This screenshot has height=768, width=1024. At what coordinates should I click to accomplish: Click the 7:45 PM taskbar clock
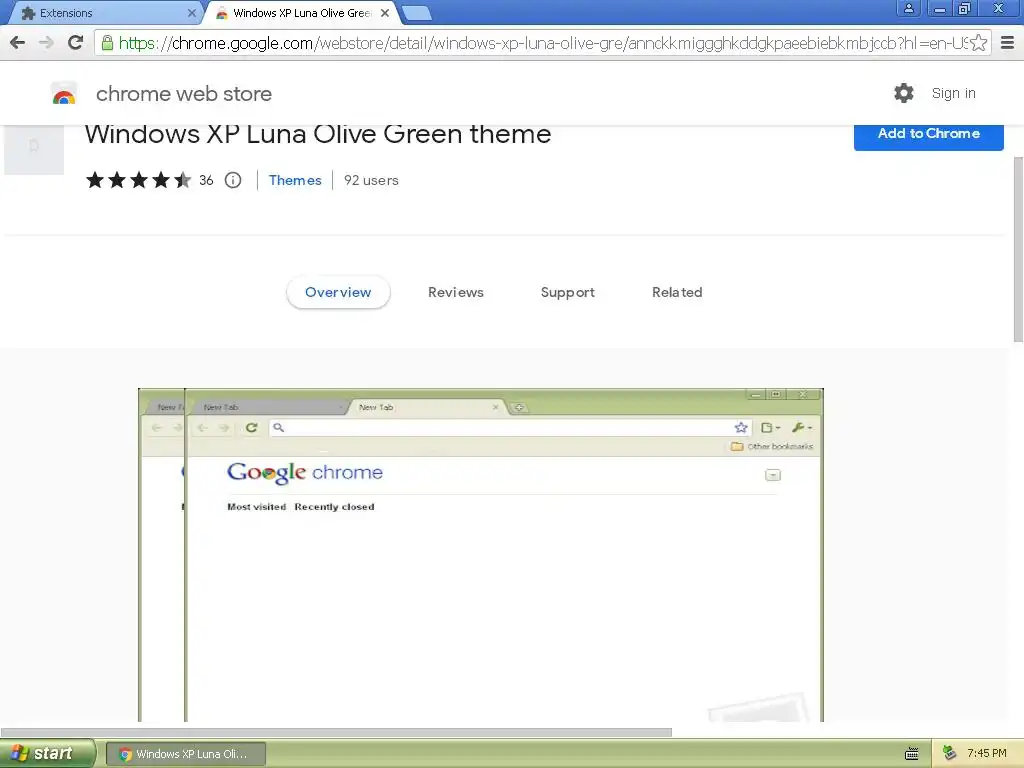point(987,754)
